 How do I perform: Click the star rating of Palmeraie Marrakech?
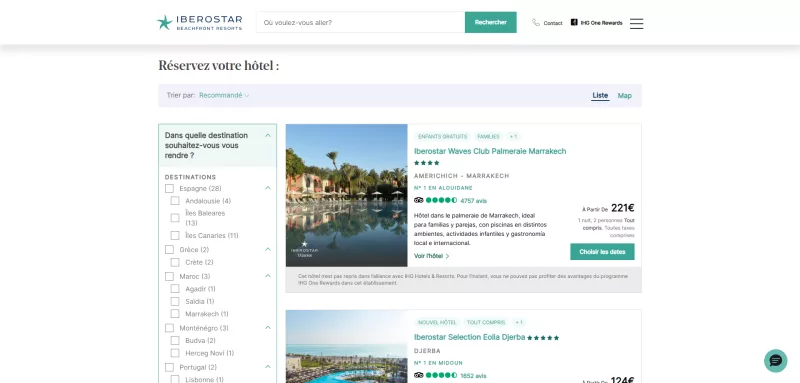[x=427, y=163]
